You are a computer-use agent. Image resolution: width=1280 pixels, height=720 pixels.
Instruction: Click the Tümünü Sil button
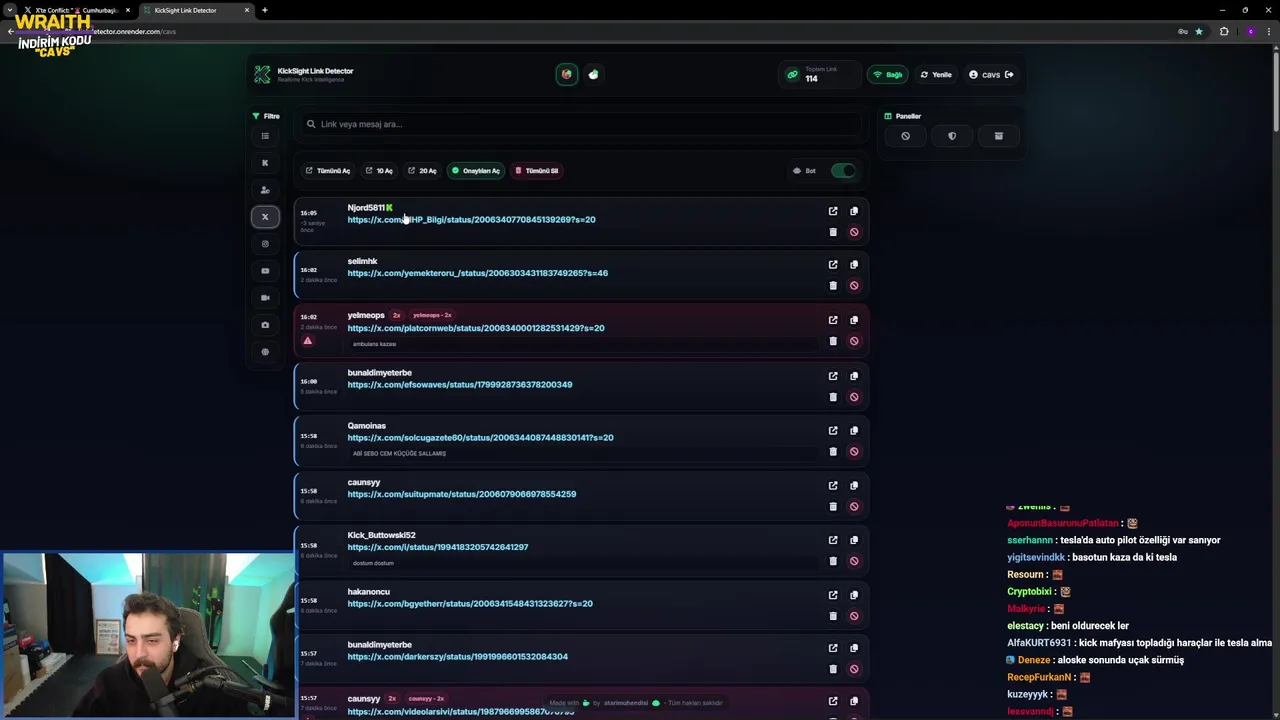tap(536, 171)
